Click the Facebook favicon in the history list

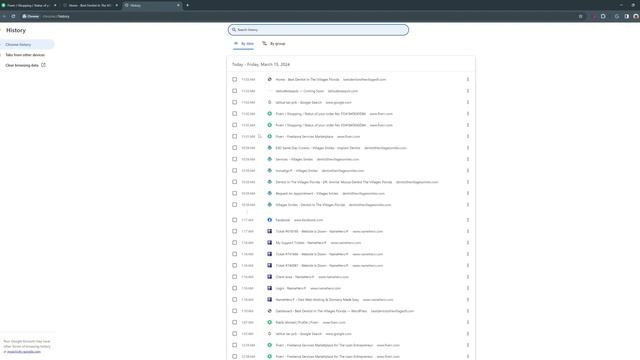tap(269, 220)
